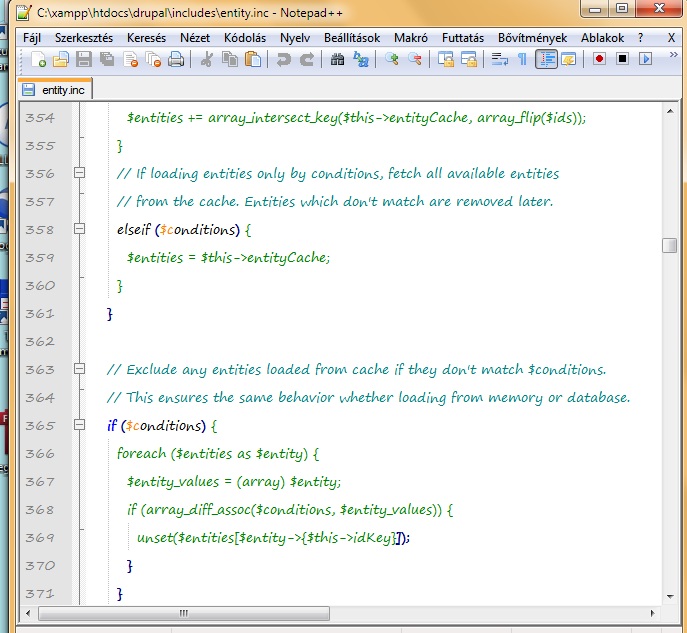
Task: Click the Close All documents icon
Action: click(x=153, y=59)
